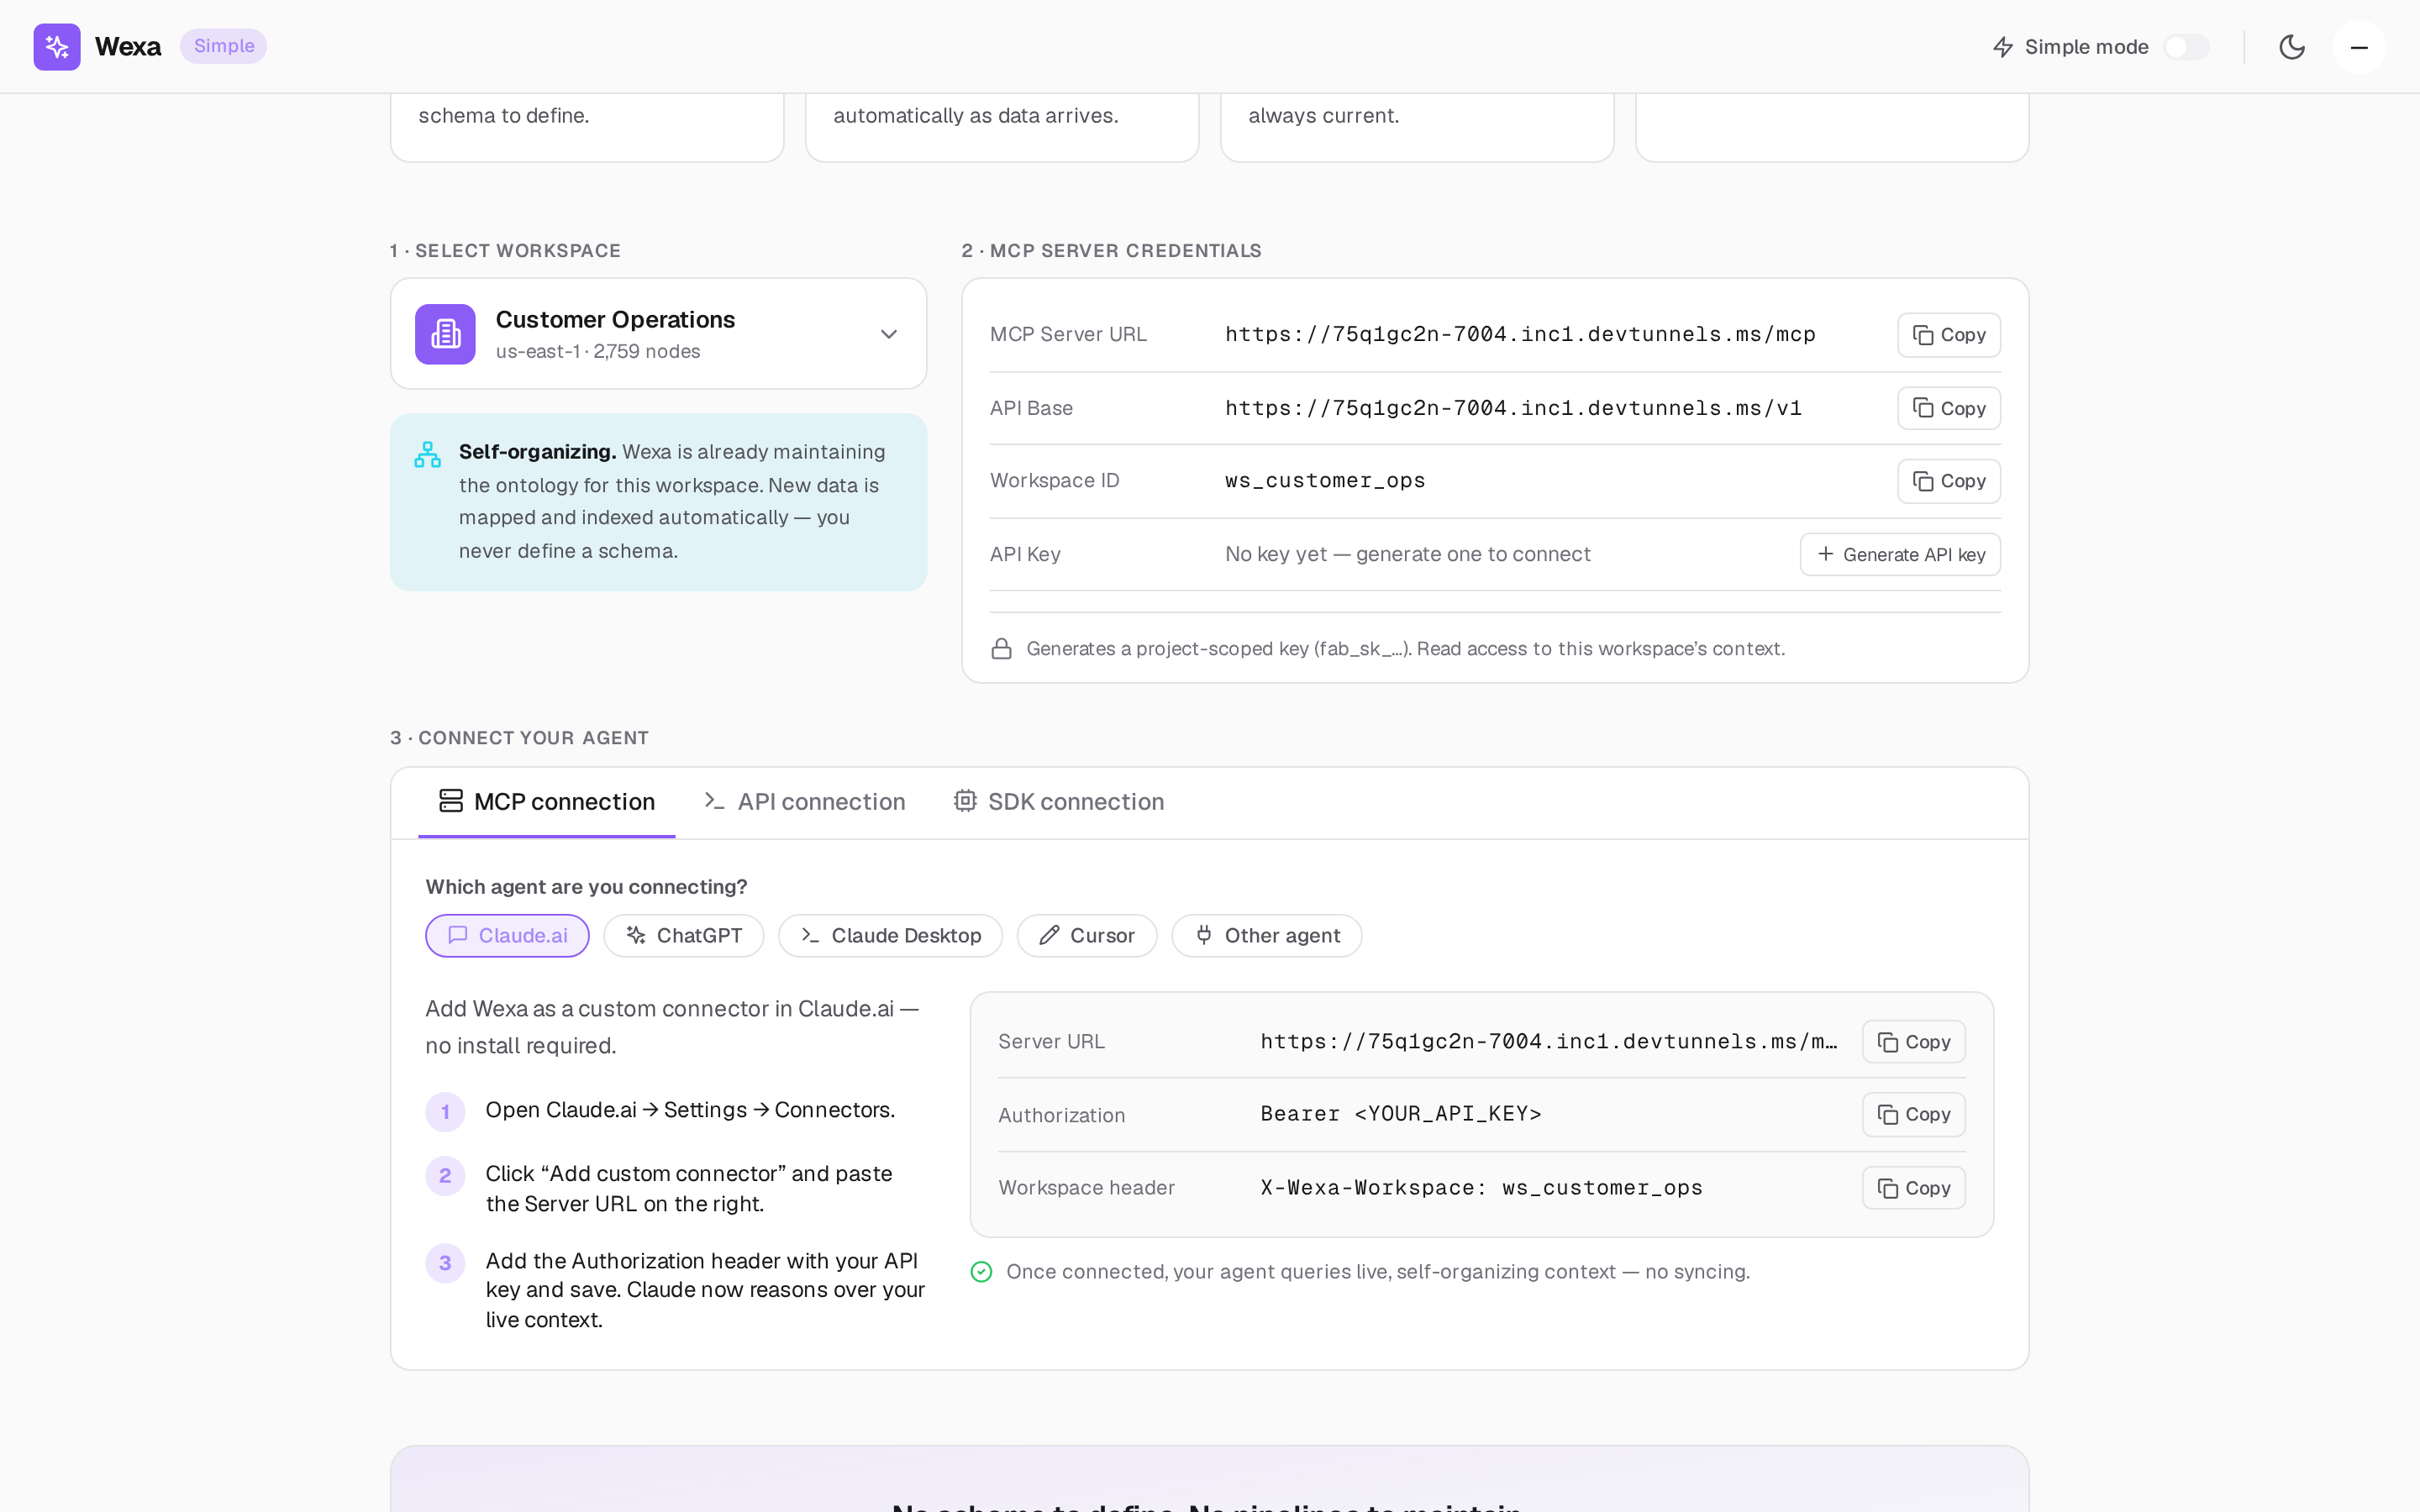This screenshot has width=2420, height=1512.
Task: Select Claude.ai as the agent
Action: point(507,936)
